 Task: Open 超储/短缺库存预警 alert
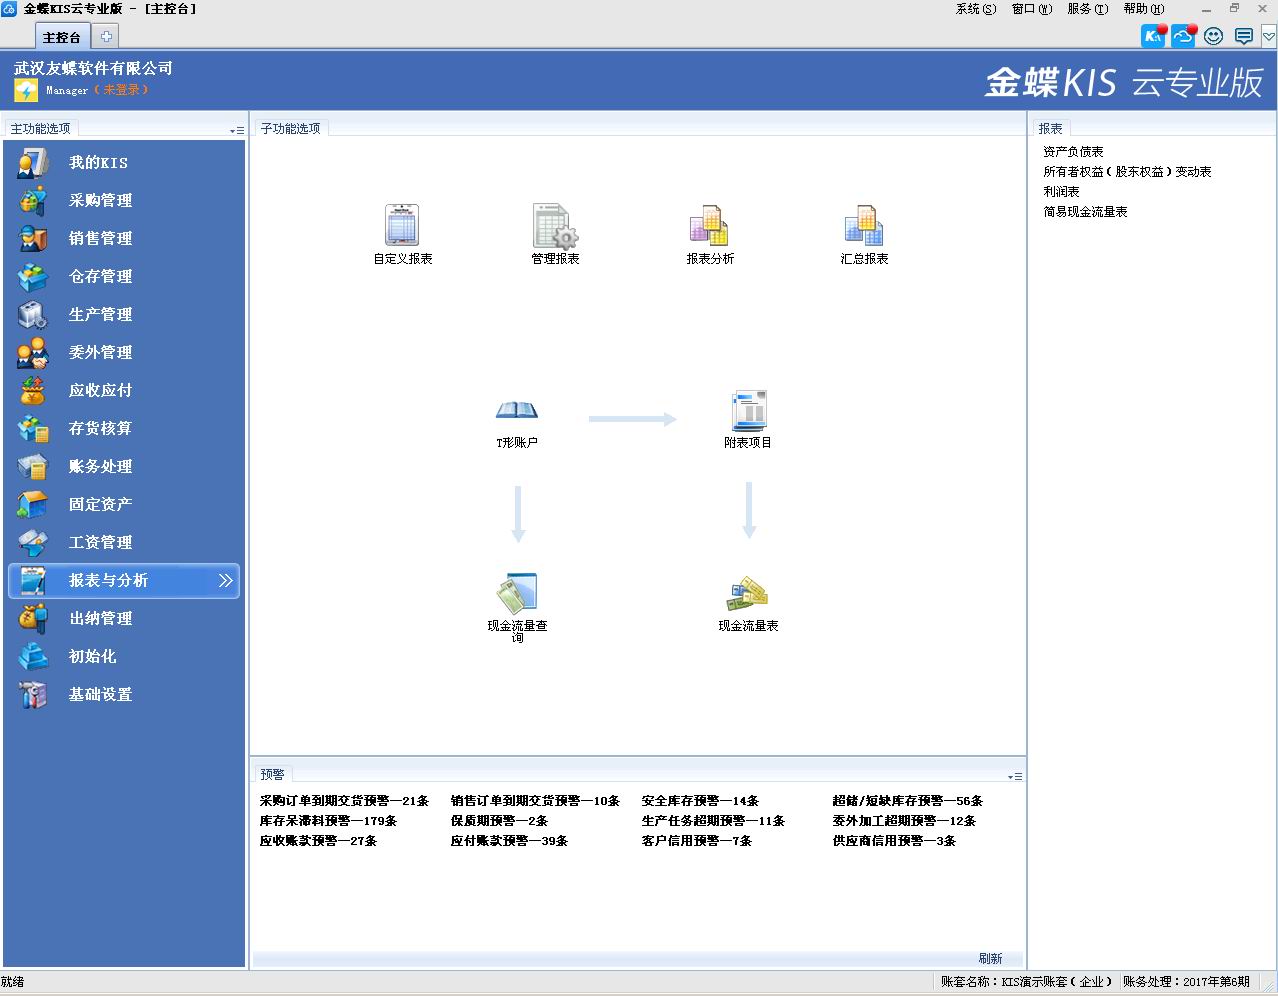point(907,801)
